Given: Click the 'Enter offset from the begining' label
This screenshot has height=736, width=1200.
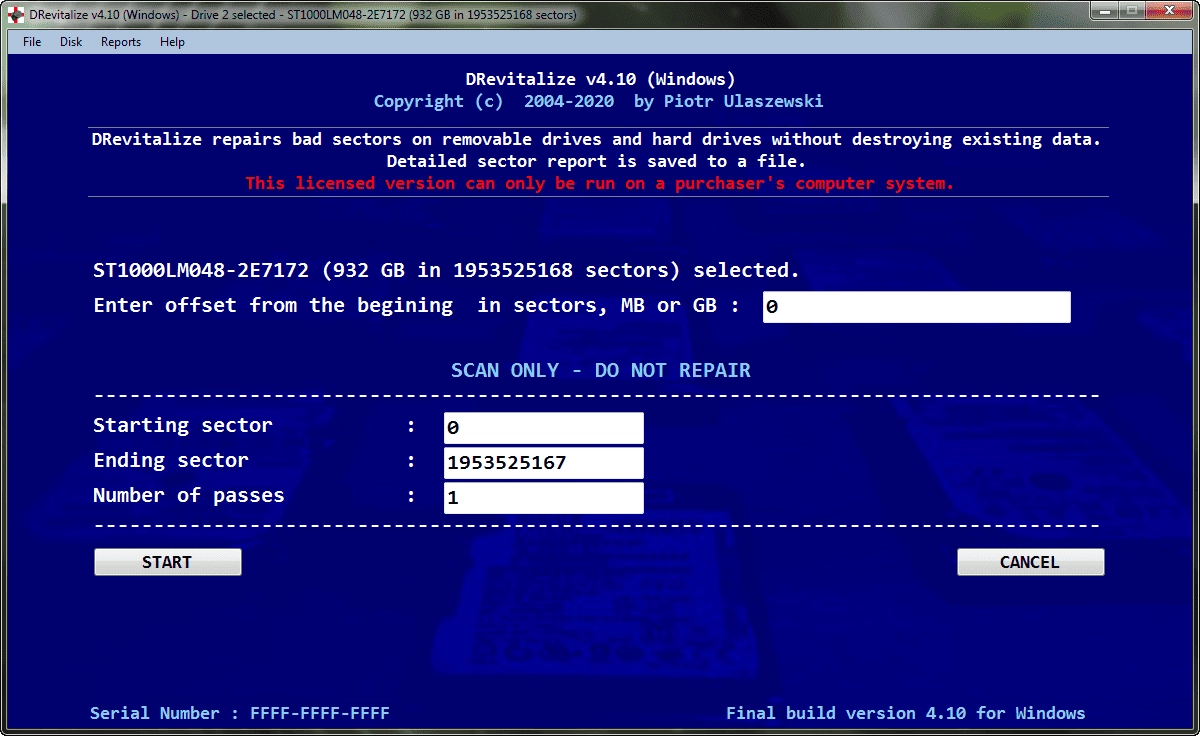Looking at the screenshot, I should [x=417, y=305].
